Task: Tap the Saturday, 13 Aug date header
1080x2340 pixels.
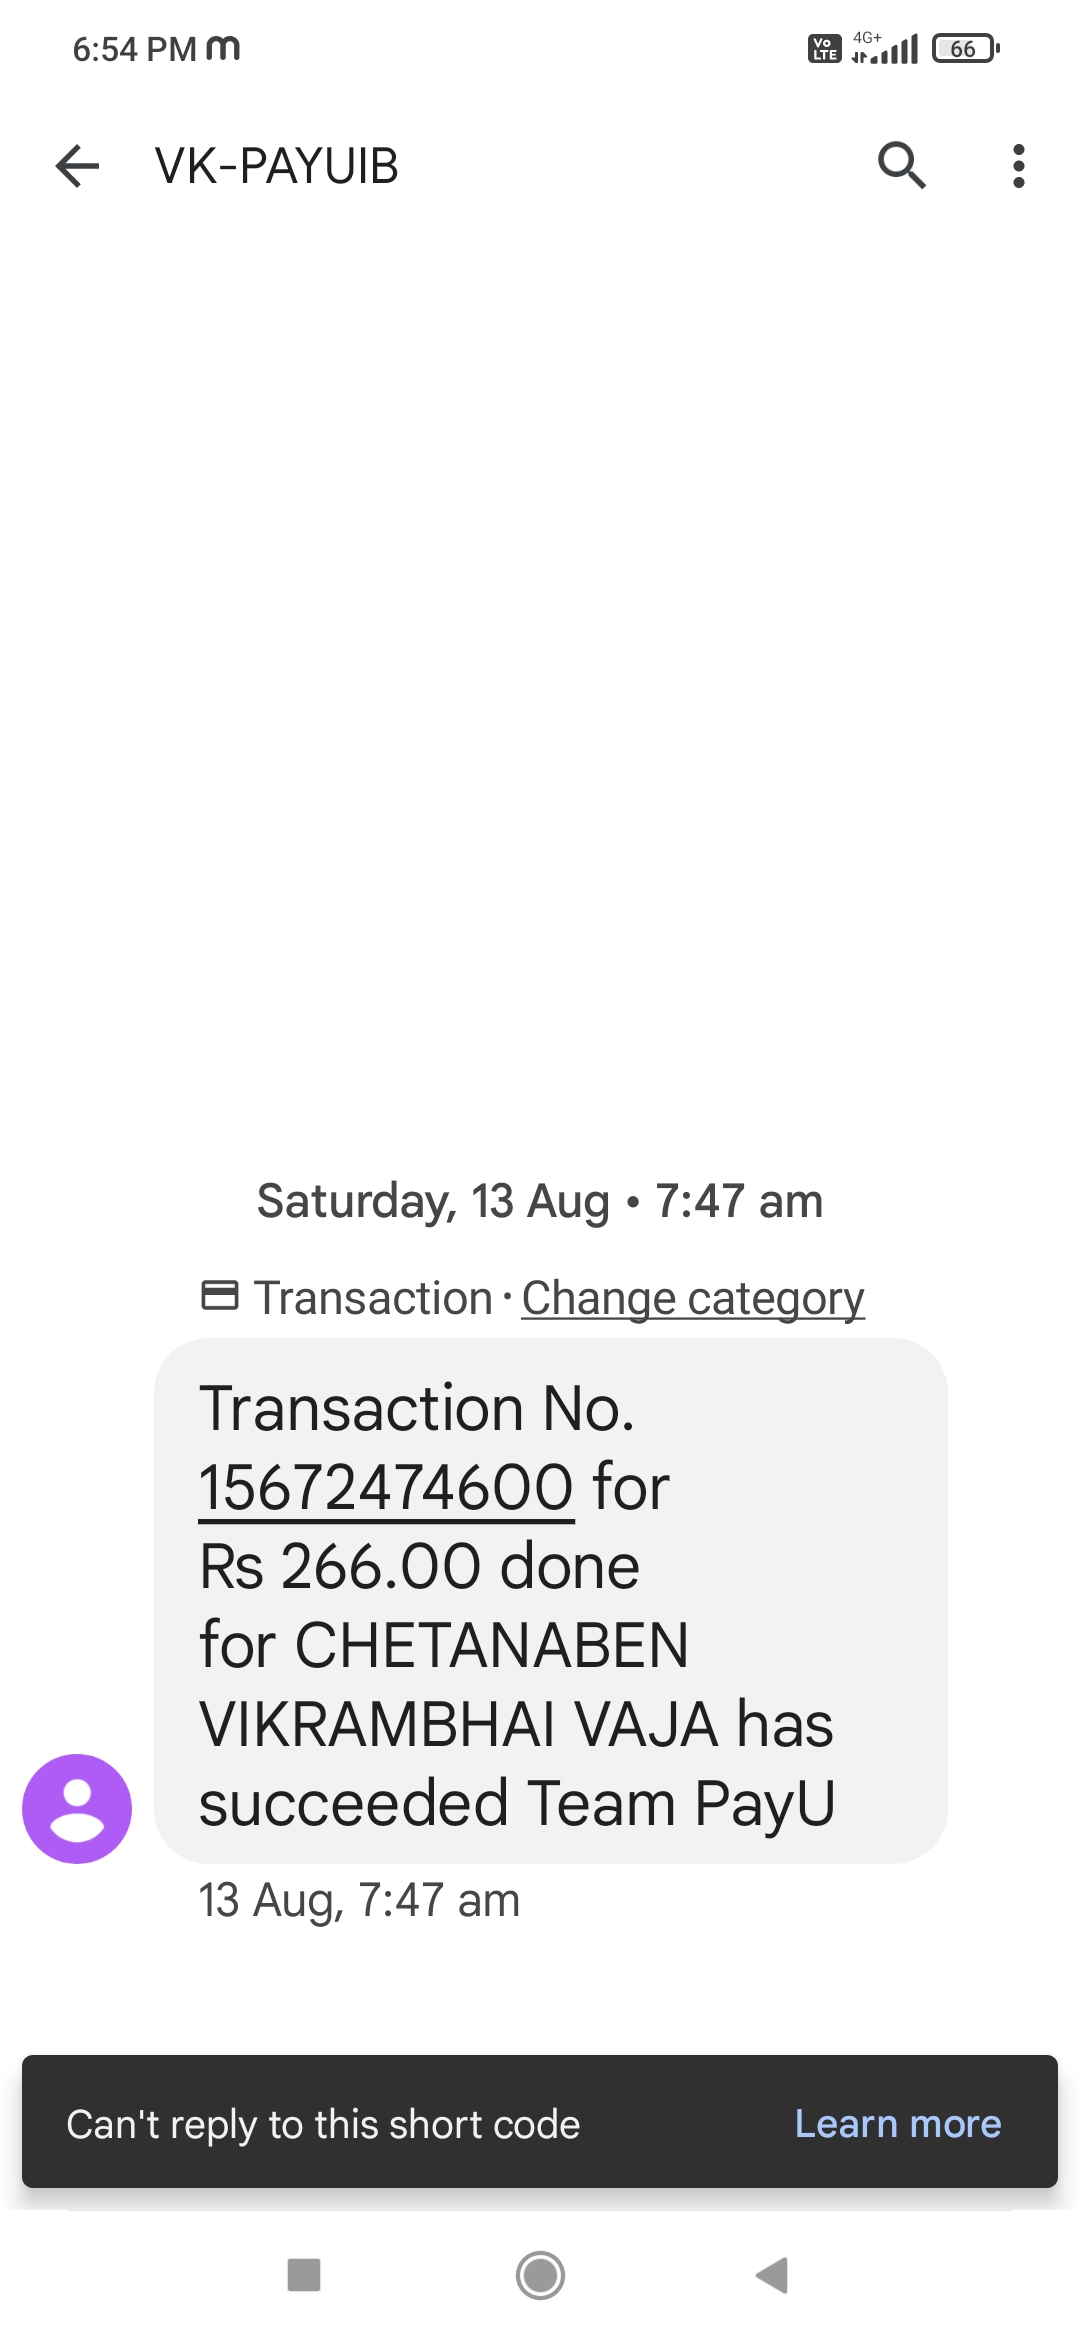Action: point(540,1201)
